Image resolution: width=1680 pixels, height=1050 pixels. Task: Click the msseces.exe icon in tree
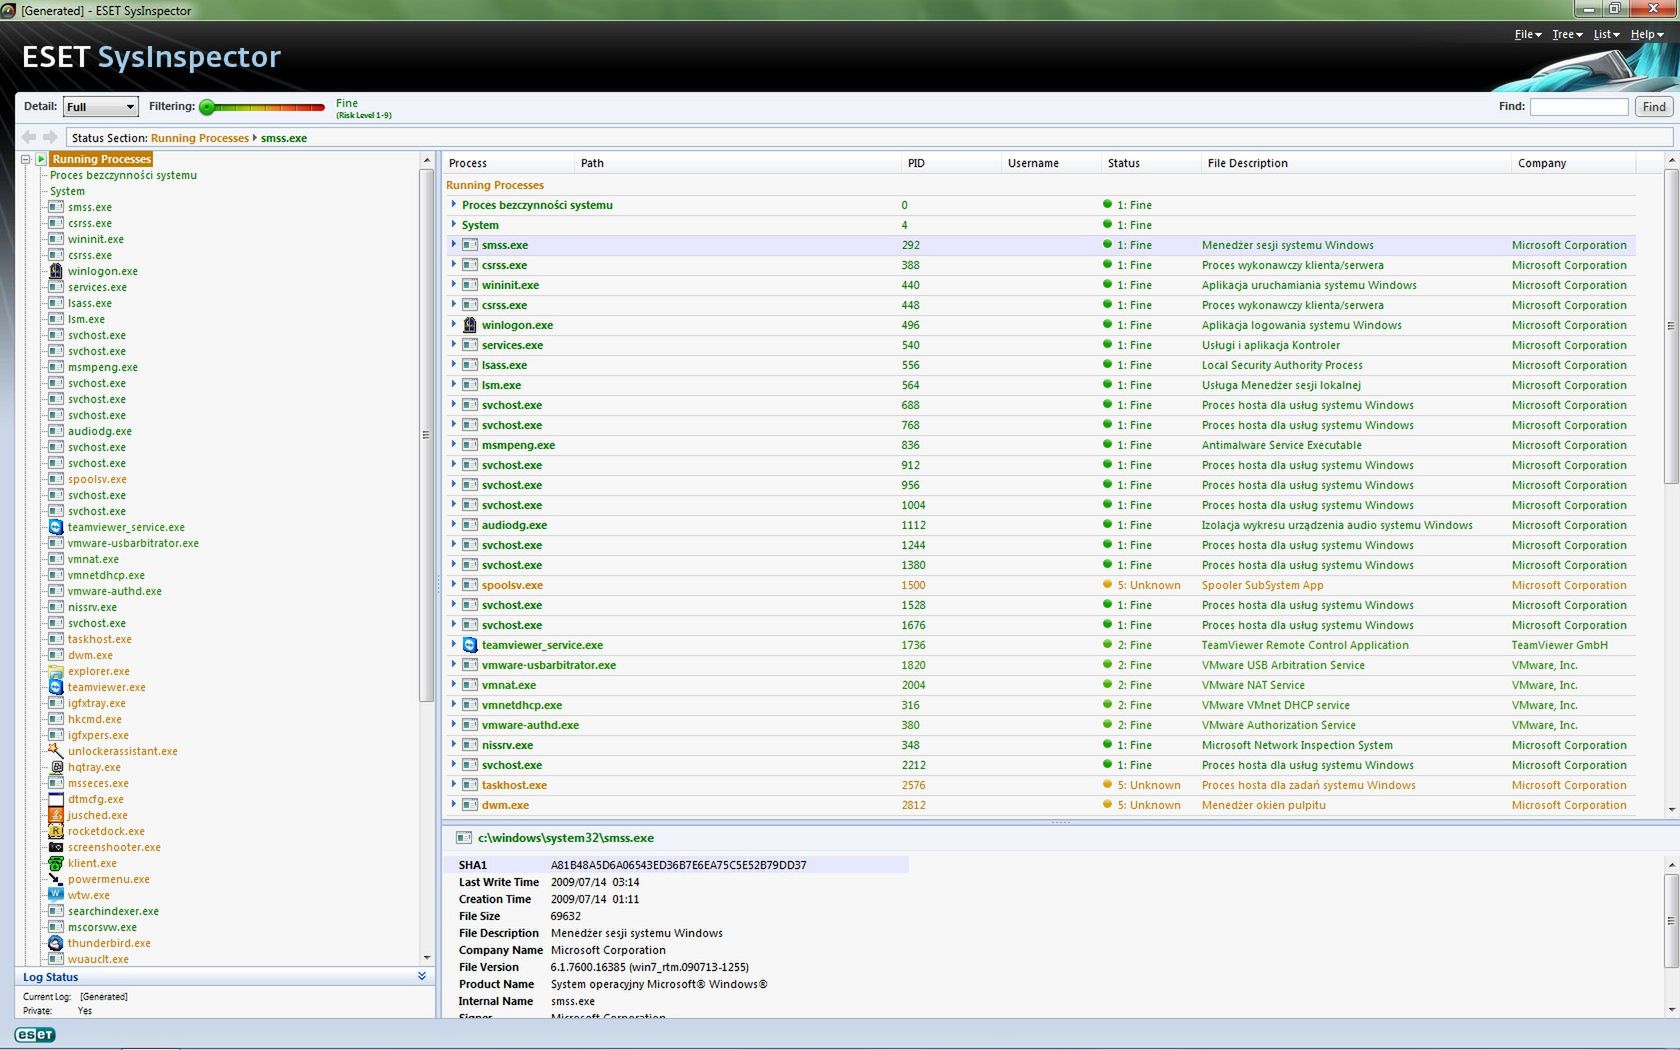point(56,783)
